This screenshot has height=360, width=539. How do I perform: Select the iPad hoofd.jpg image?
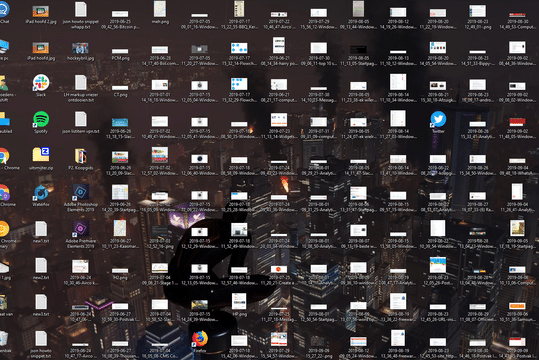pos(41,51)
